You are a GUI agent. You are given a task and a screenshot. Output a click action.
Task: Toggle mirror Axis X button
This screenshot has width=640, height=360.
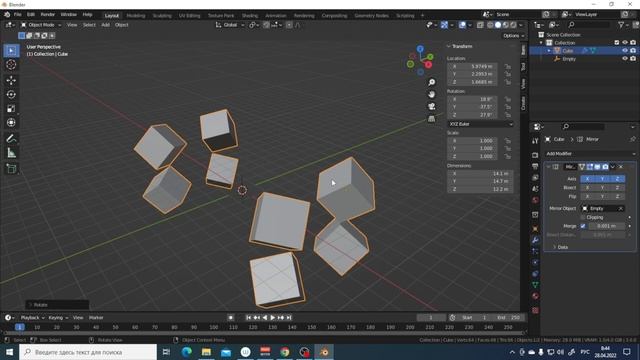(587, 179)
